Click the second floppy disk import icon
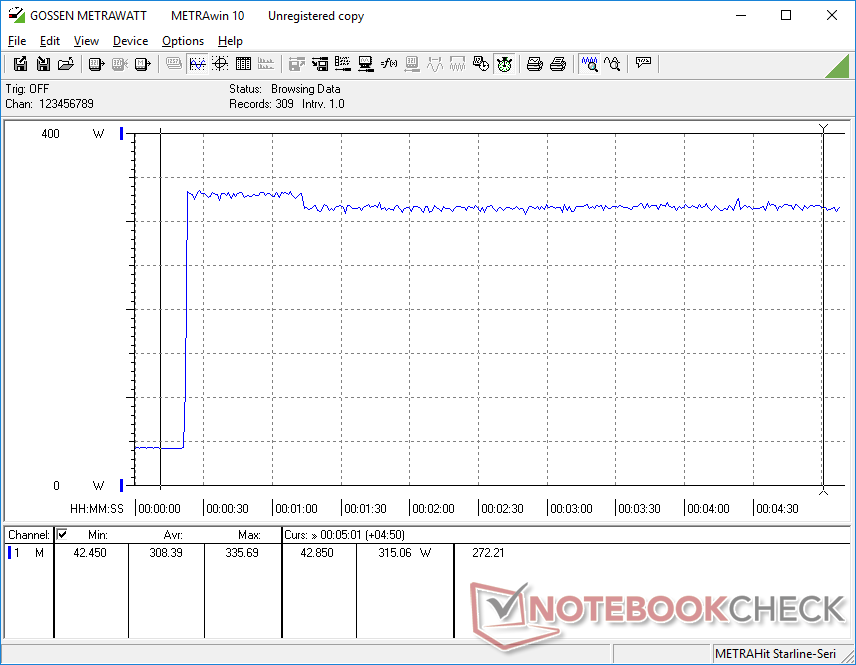The height and width of the screenshot is (665, 856). (43, 64)
